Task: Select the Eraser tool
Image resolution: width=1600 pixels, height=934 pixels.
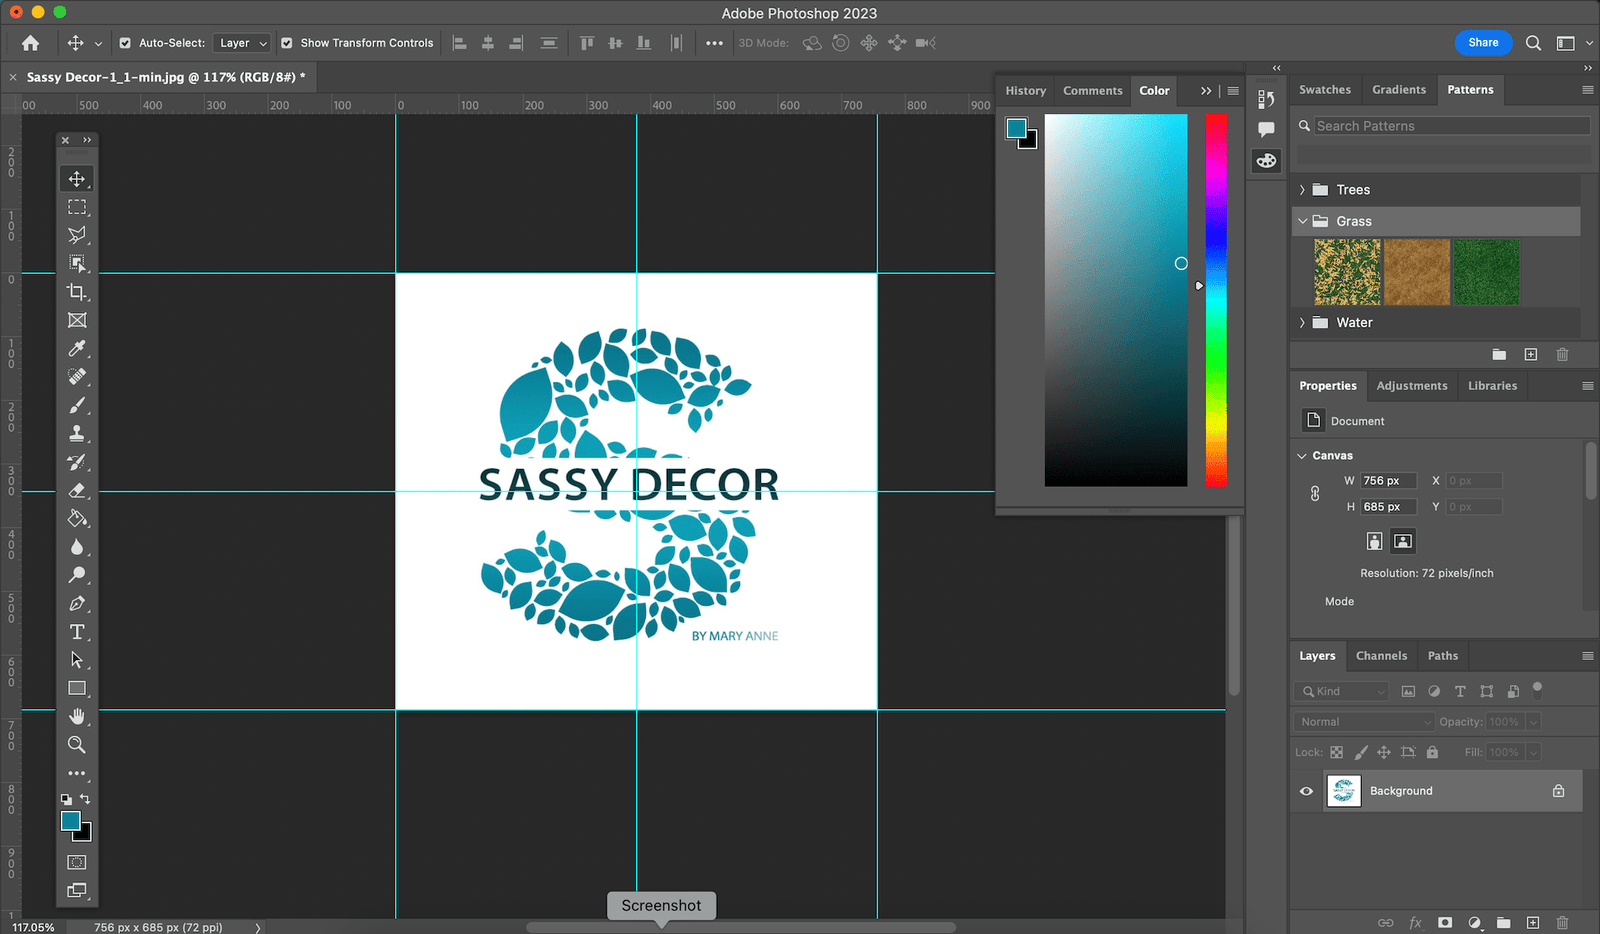Action: (x=77, y=491)
